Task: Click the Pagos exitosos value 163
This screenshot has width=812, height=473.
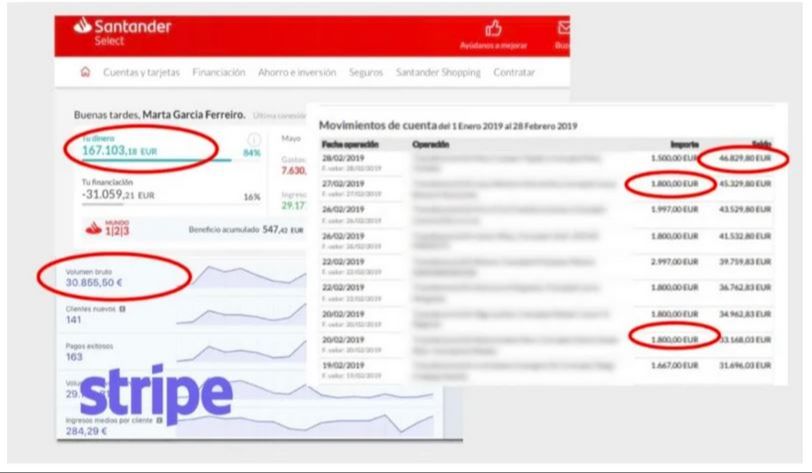Action: (74, 356)
